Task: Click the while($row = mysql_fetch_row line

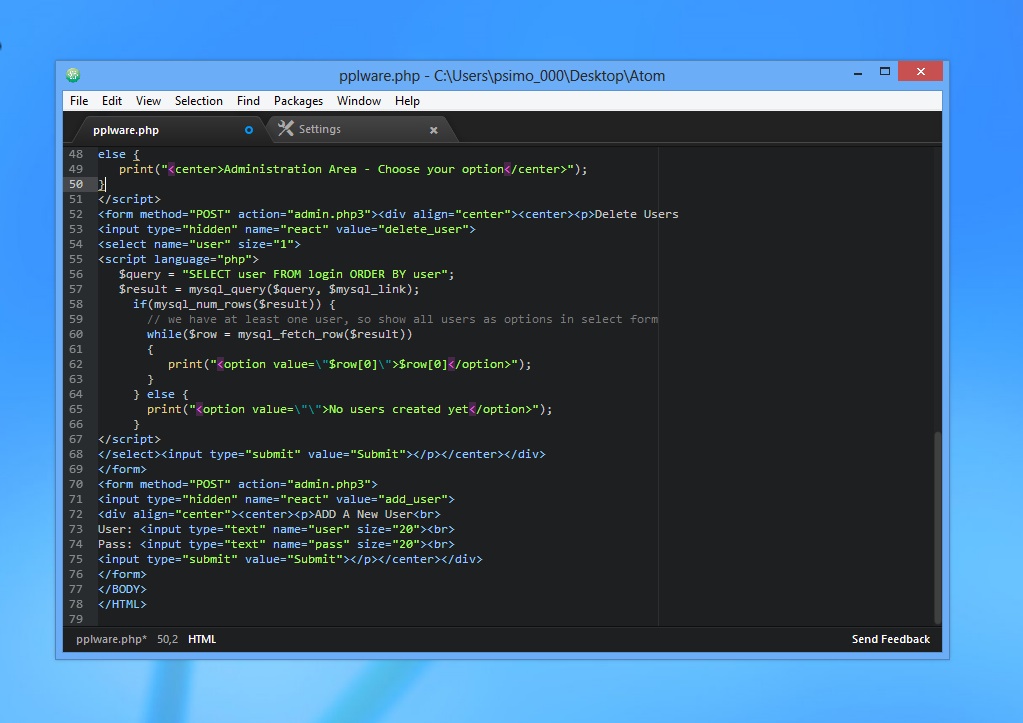Action: pos(279,334)
